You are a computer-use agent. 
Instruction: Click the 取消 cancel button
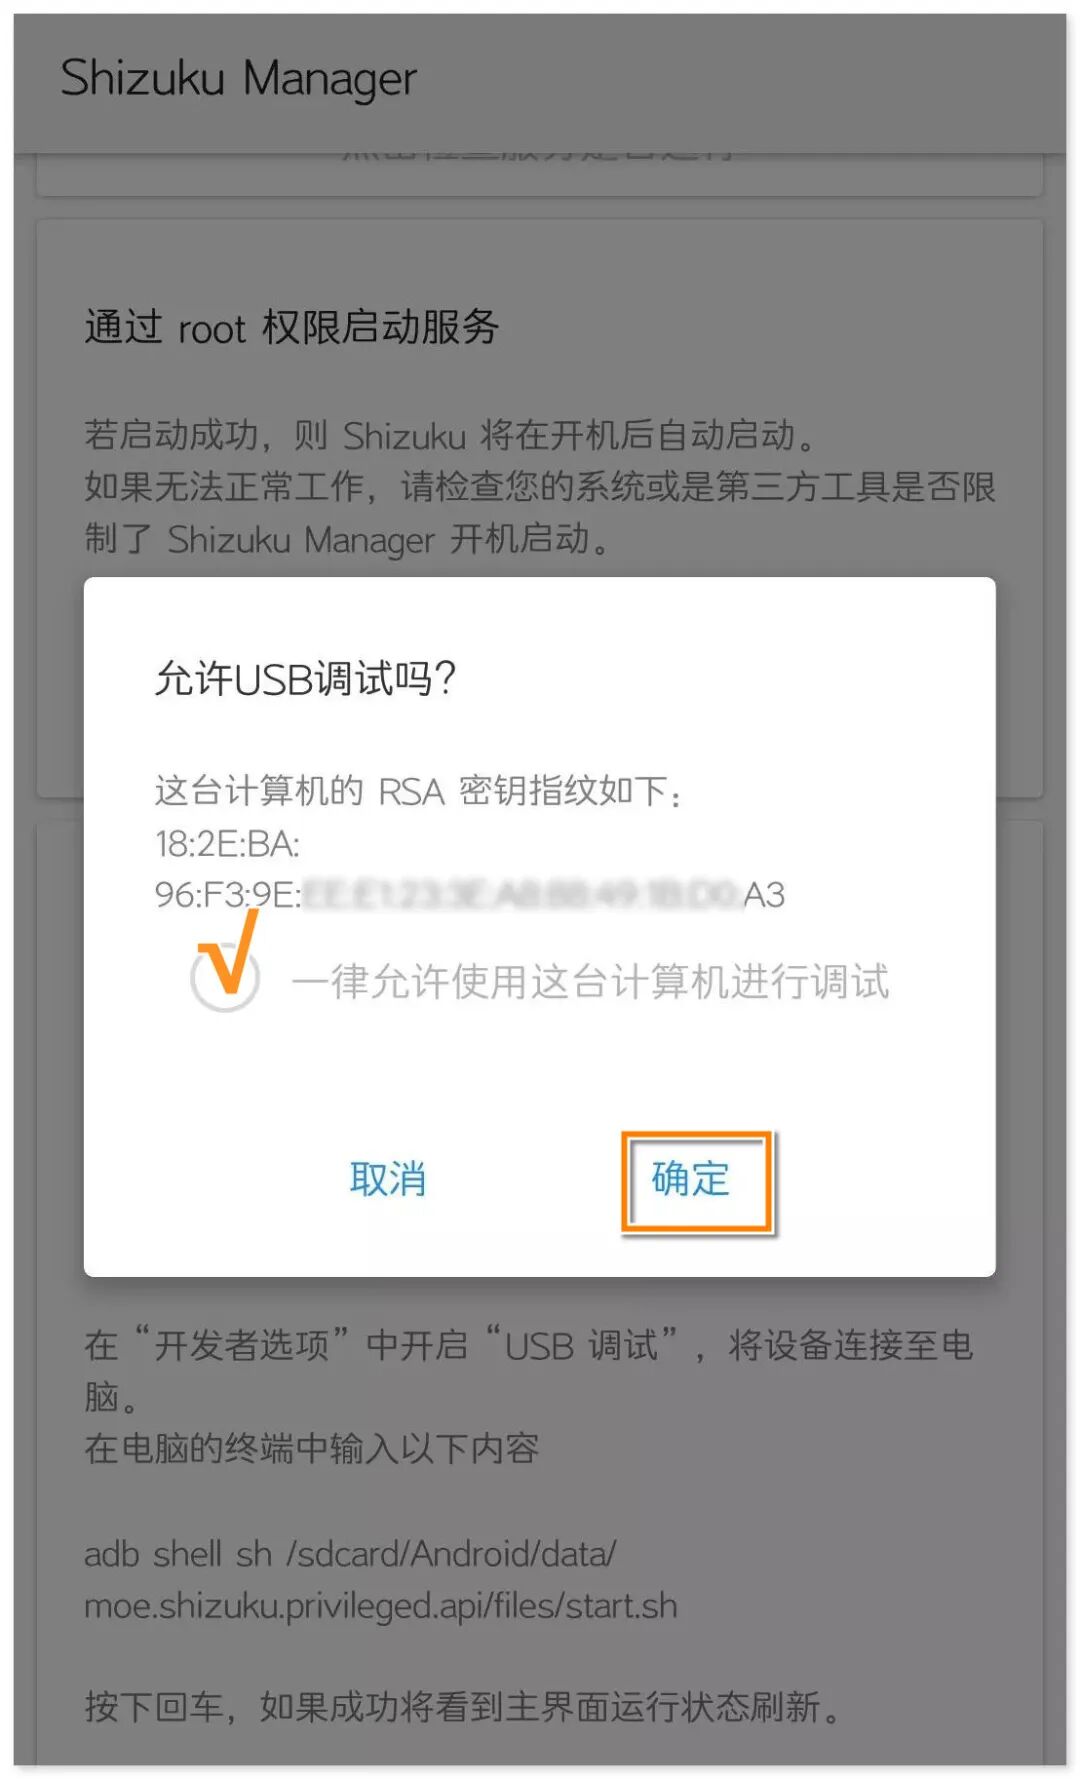[388, 1179]
